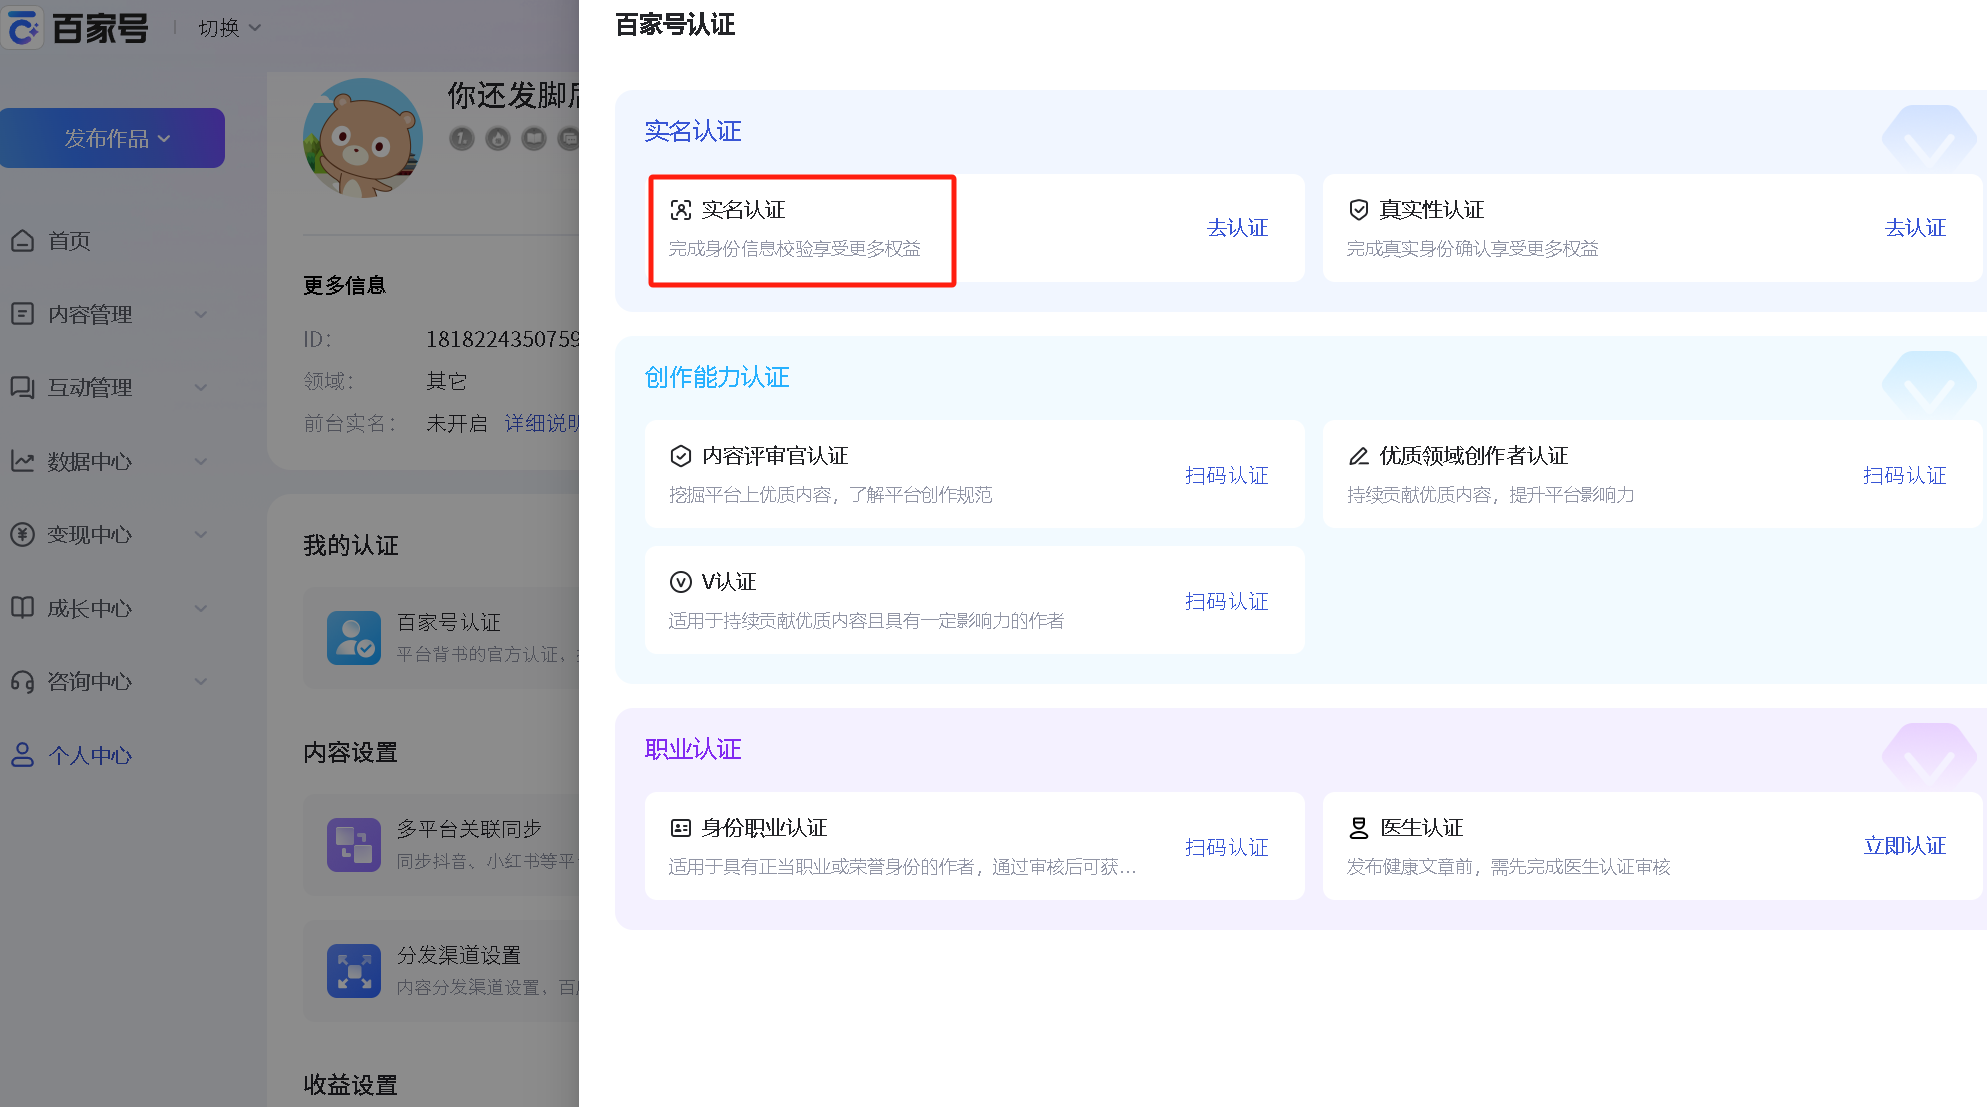This screenshot has height=1107, width=1987.
Task: Click the 实名认证 face-scan icon
Action: click(681, 210)
